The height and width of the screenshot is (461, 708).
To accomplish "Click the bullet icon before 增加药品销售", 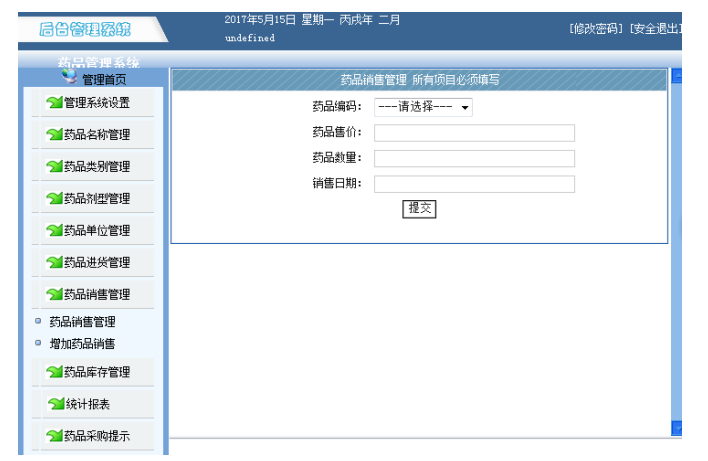I will click(x=38, y=343).
